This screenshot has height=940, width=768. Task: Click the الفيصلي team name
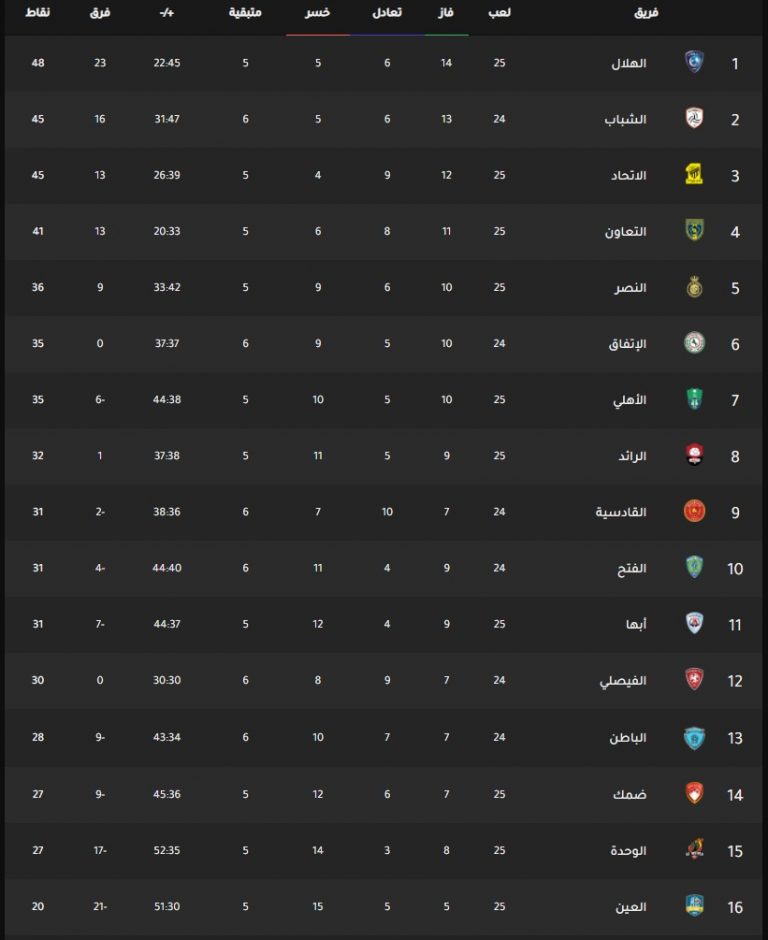623,681
